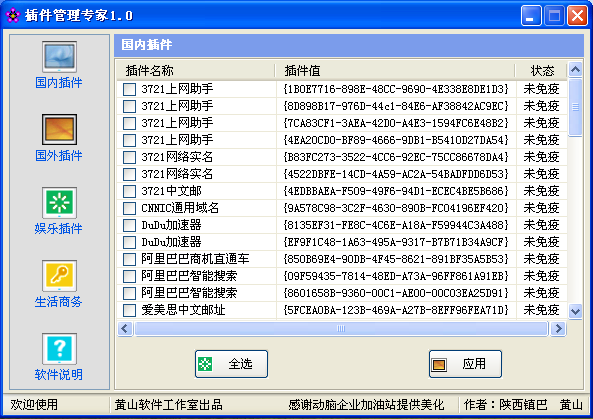Viewport: 593px width, 419px height.
Task: Click the vertical scrollbar down arrow
Action: point(575,312)
